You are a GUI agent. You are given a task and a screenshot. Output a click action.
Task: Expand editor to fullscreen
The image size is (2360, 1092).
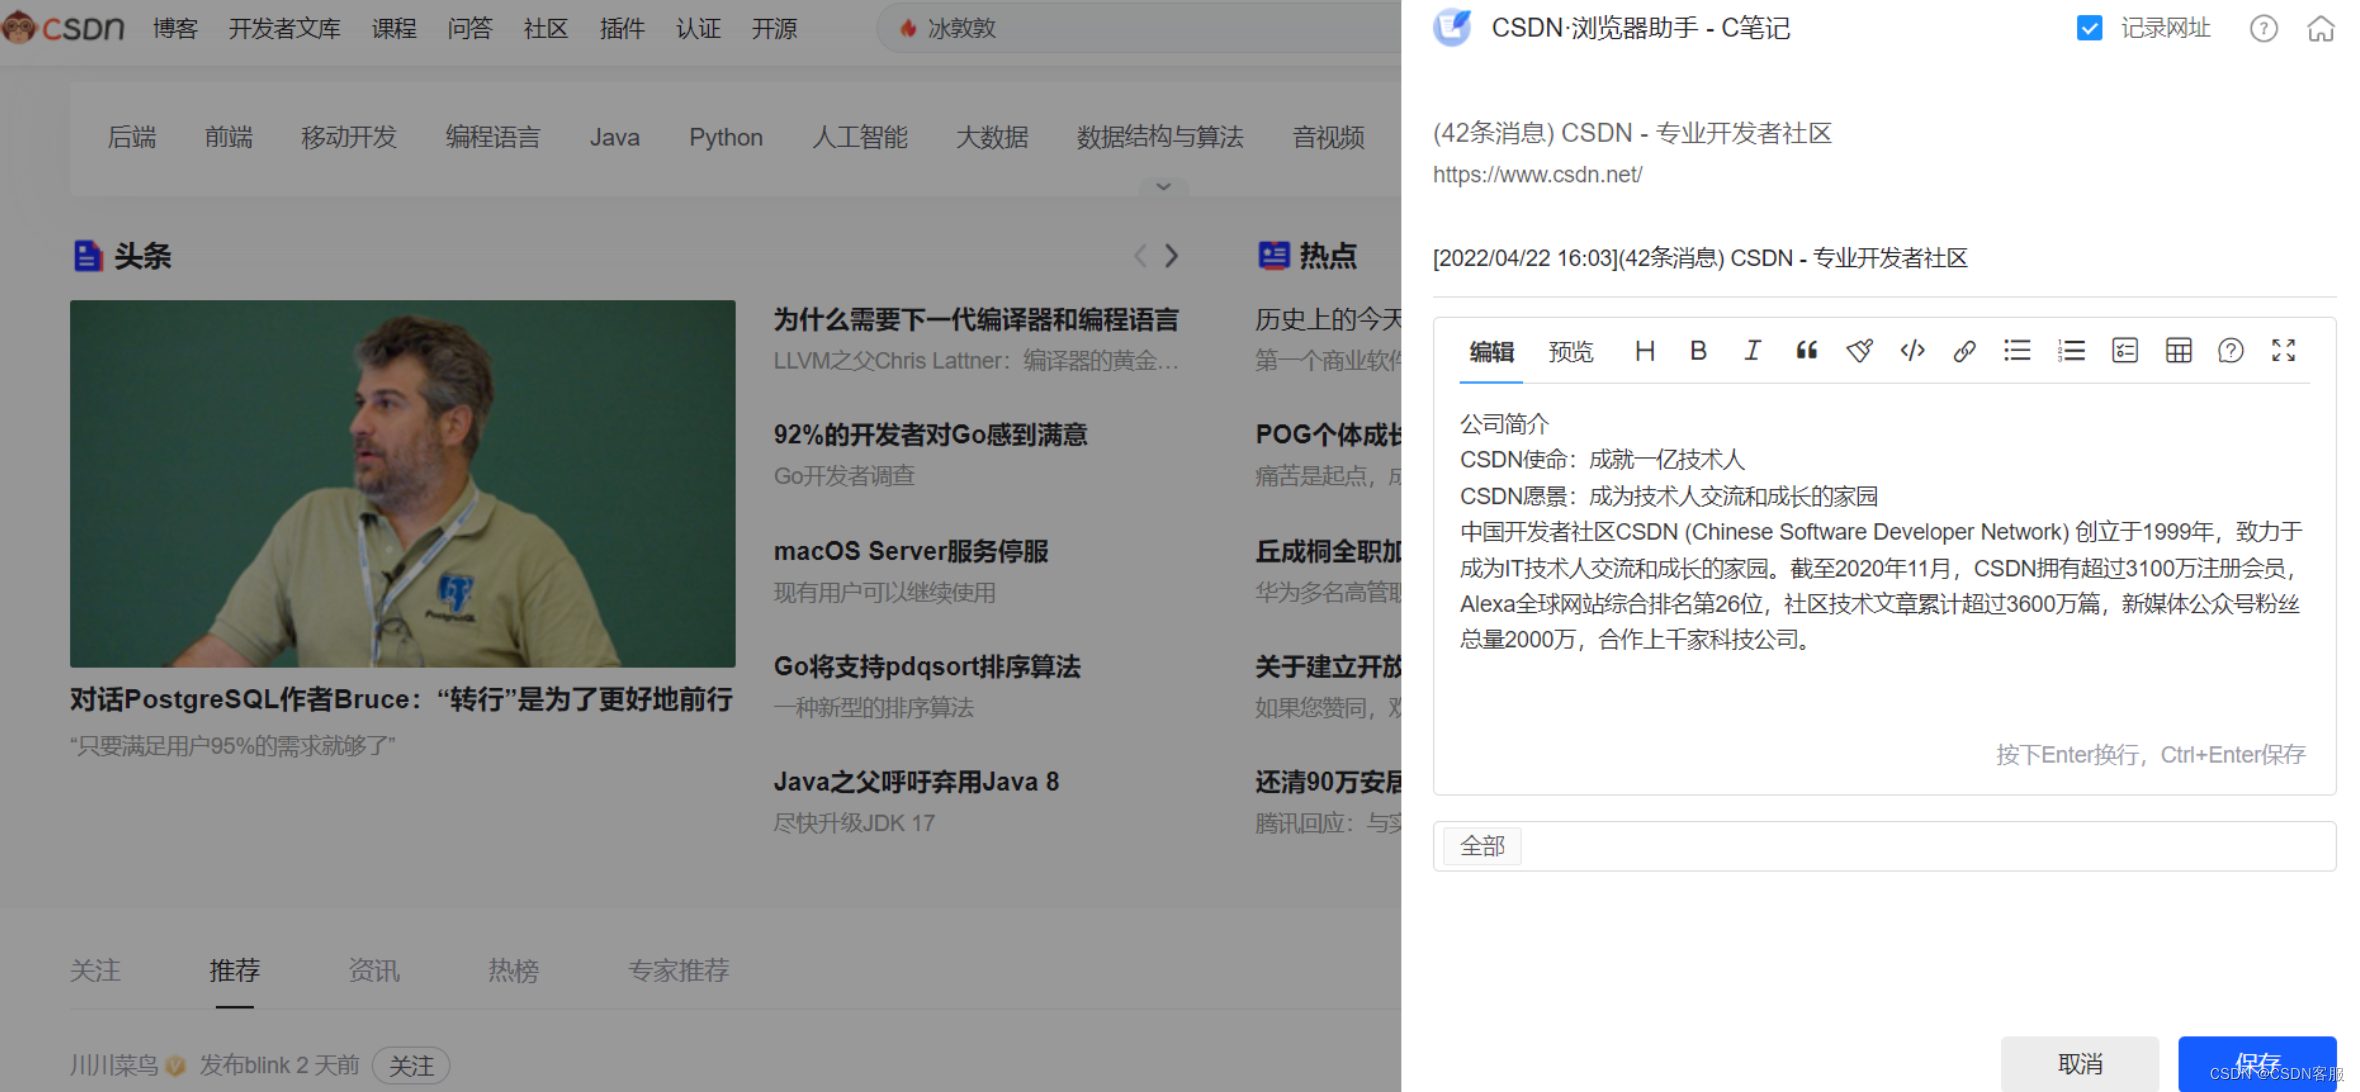click(x=2283, y=351)
